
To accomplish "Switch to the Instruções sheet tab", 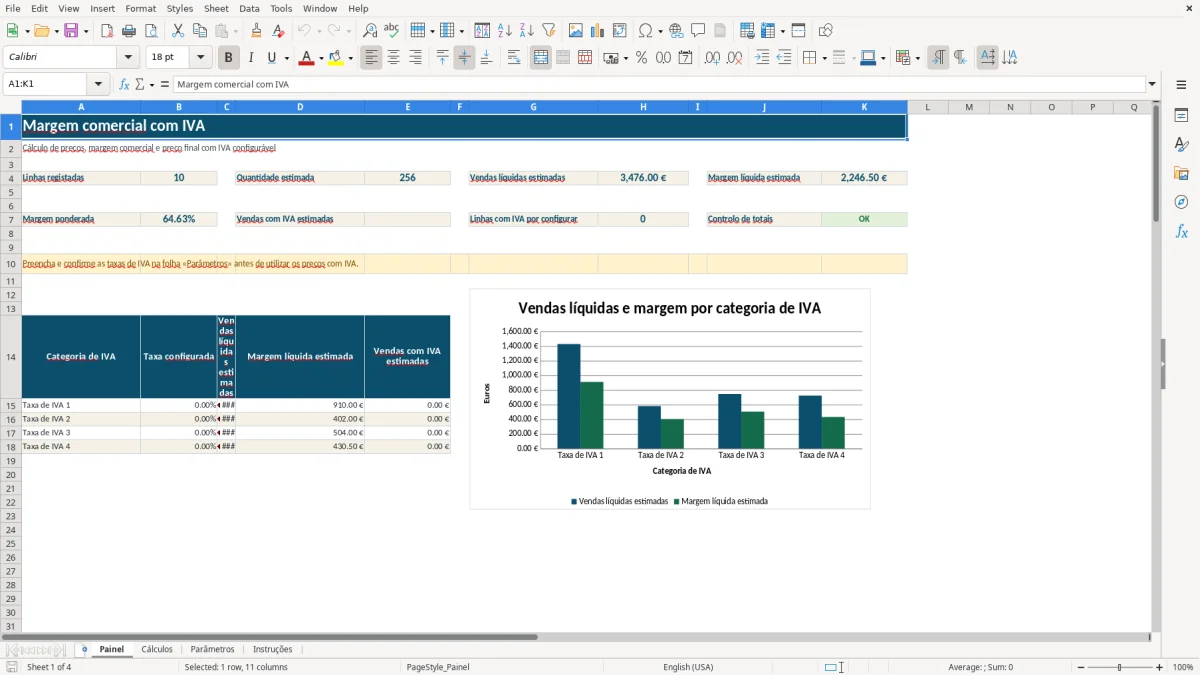I will [273, 649].
